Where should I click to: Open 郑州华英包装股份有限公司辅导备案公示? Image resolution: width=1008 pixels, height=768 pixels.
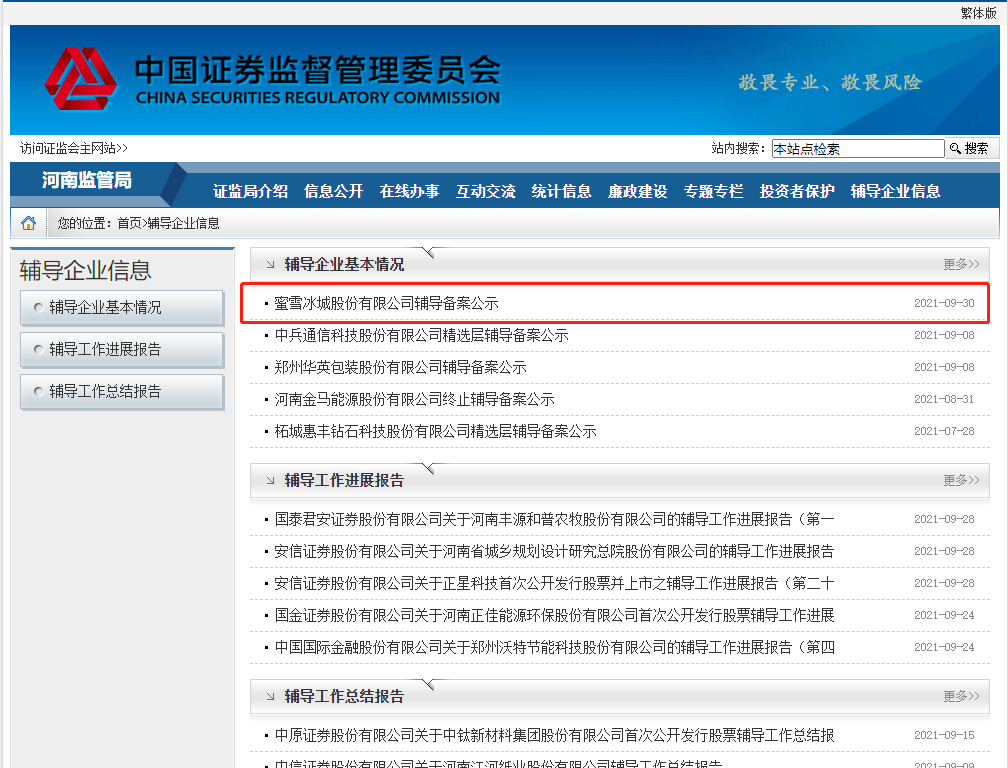point(400,367)
